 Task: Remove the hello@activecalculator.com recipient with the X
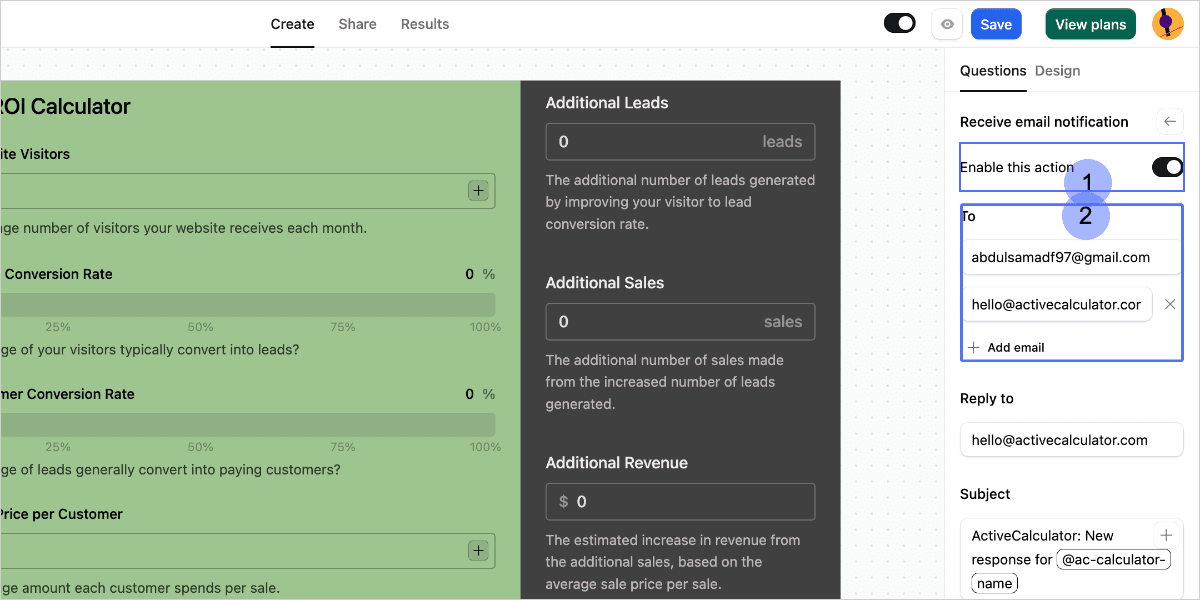[1170, 304]
